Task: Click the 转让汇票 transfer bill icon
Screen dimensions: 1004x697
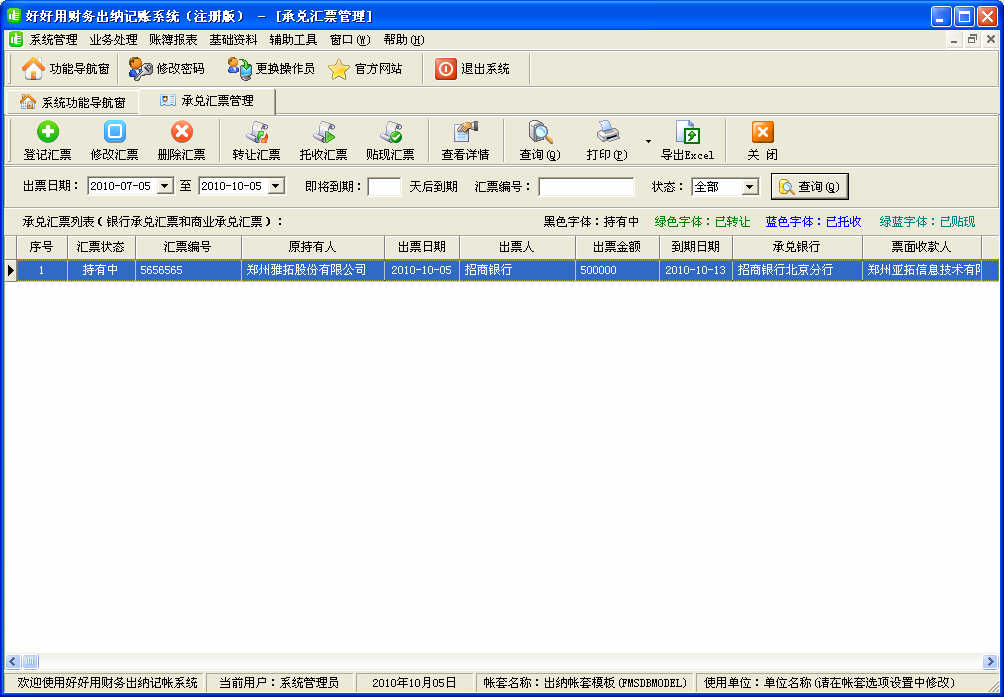Action: click(256, 132)
